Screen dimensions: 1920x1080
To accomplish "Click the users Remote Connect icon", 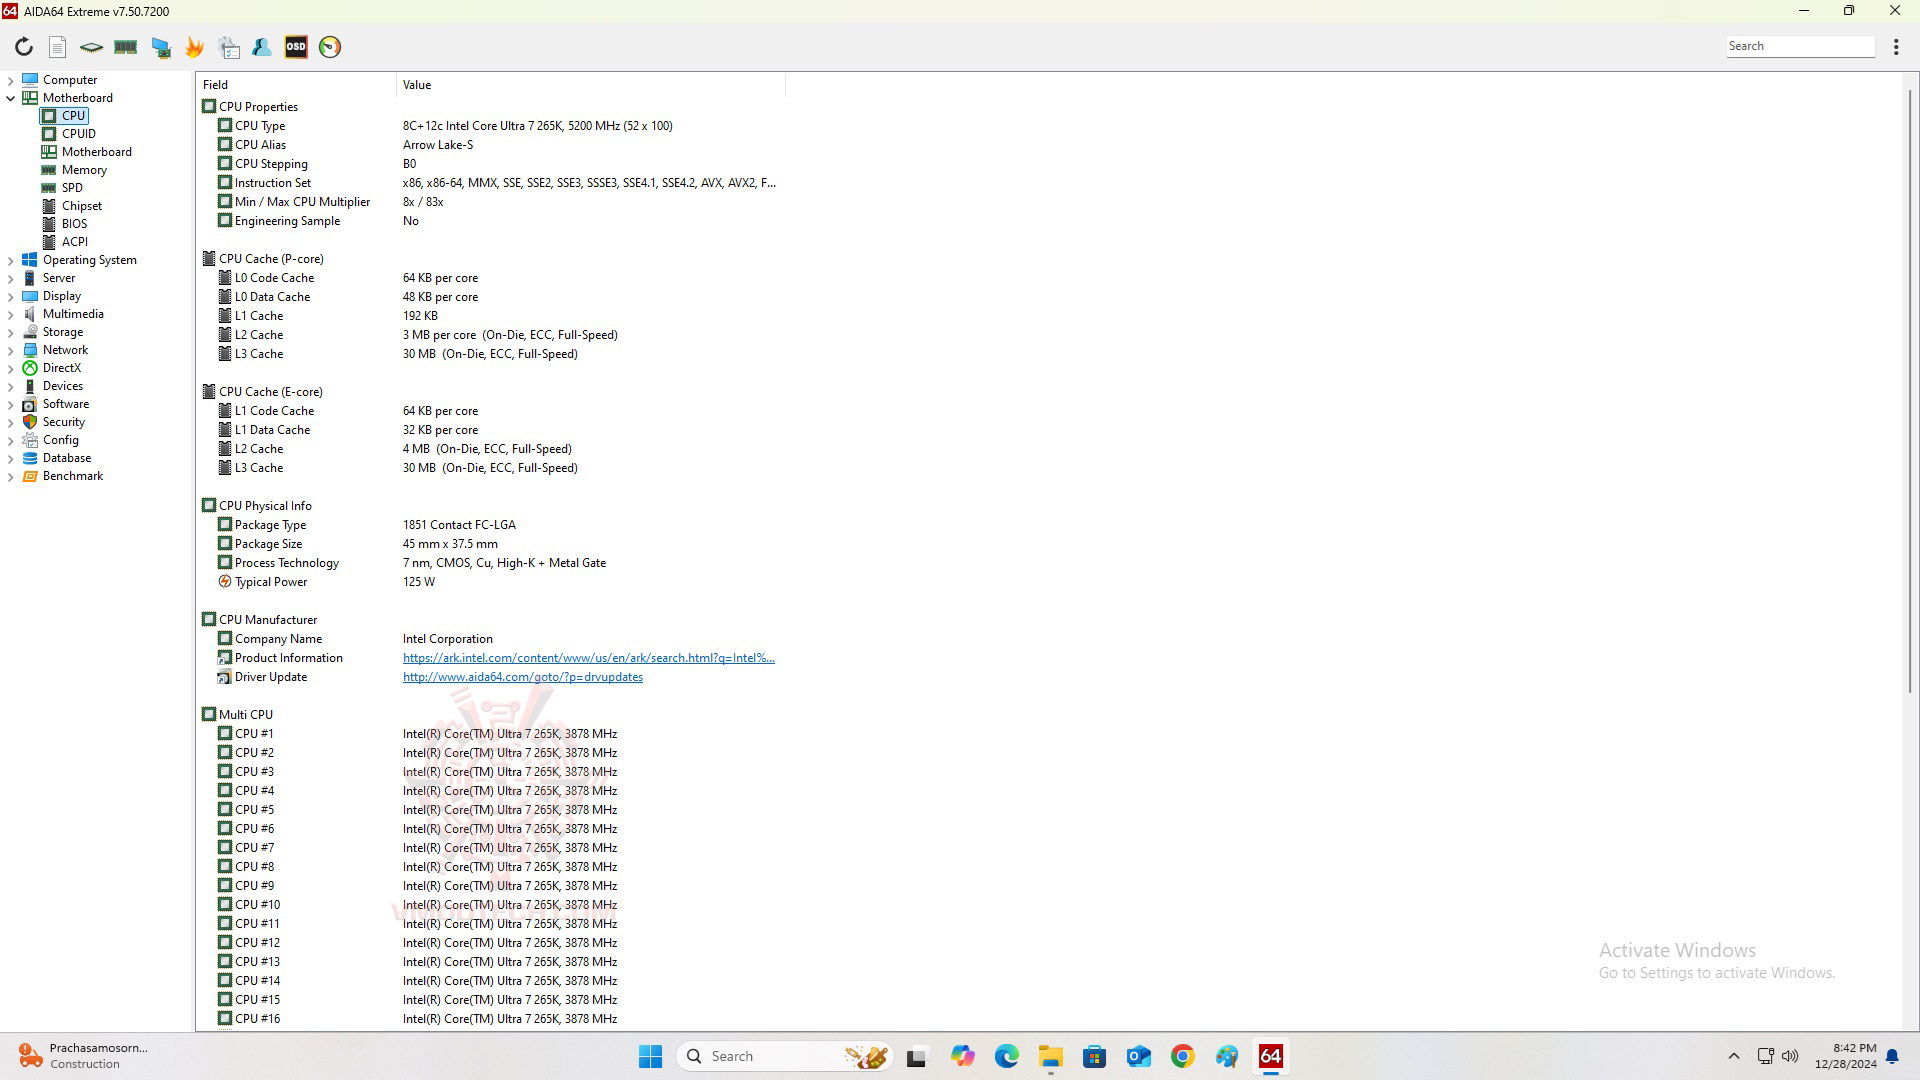I will [262, 47].
